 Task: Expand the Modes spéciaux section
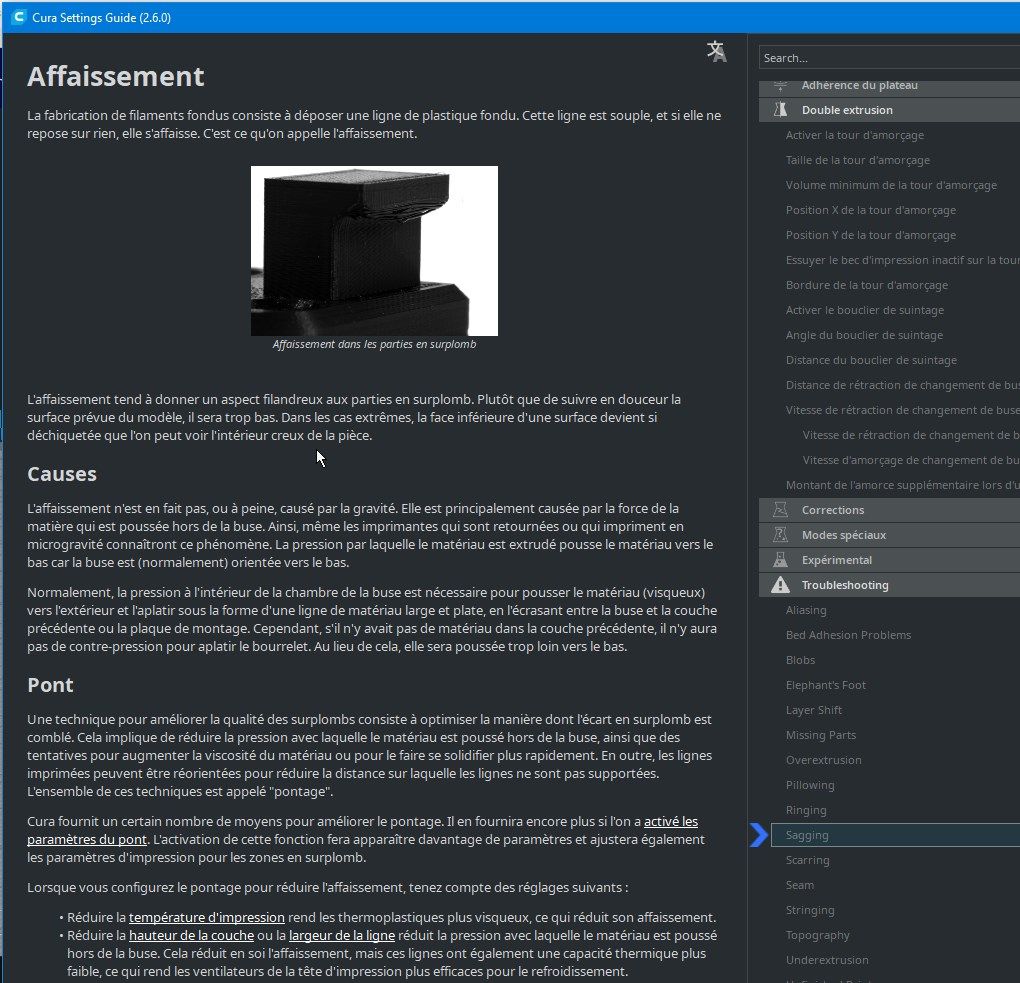tap(889, 535)
